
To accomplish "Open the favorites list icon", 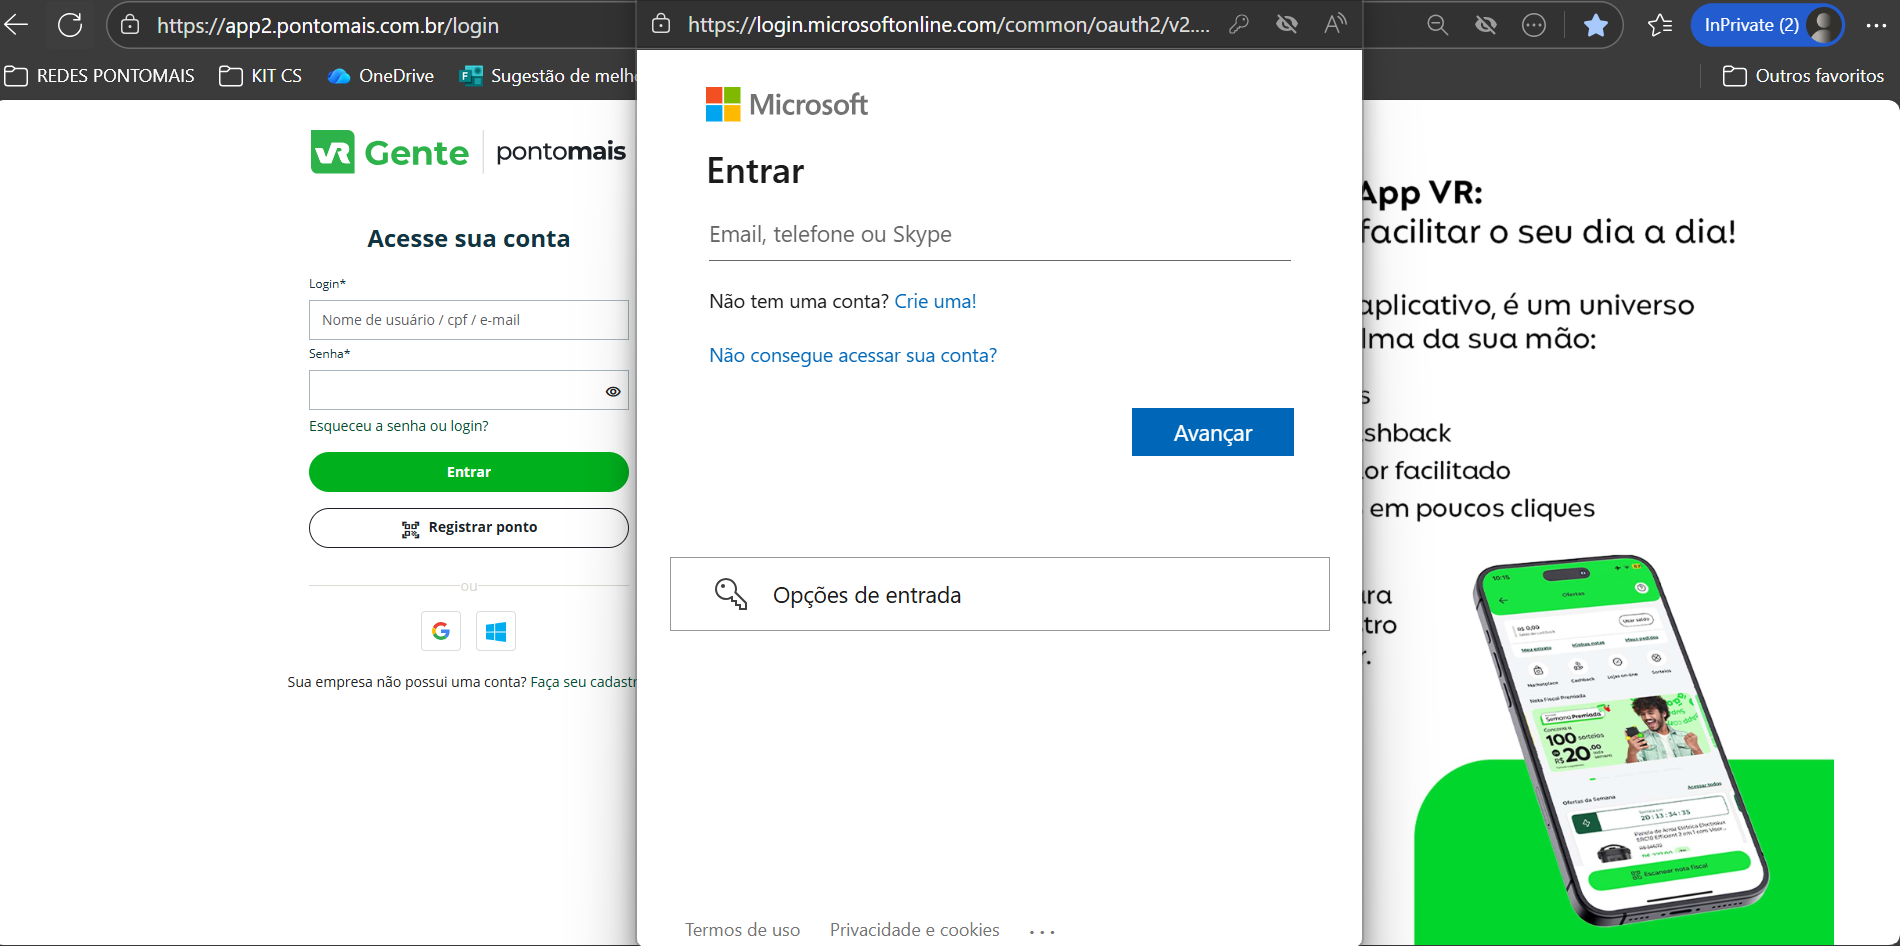I will pyautogui.click(x=1660, y=25).
